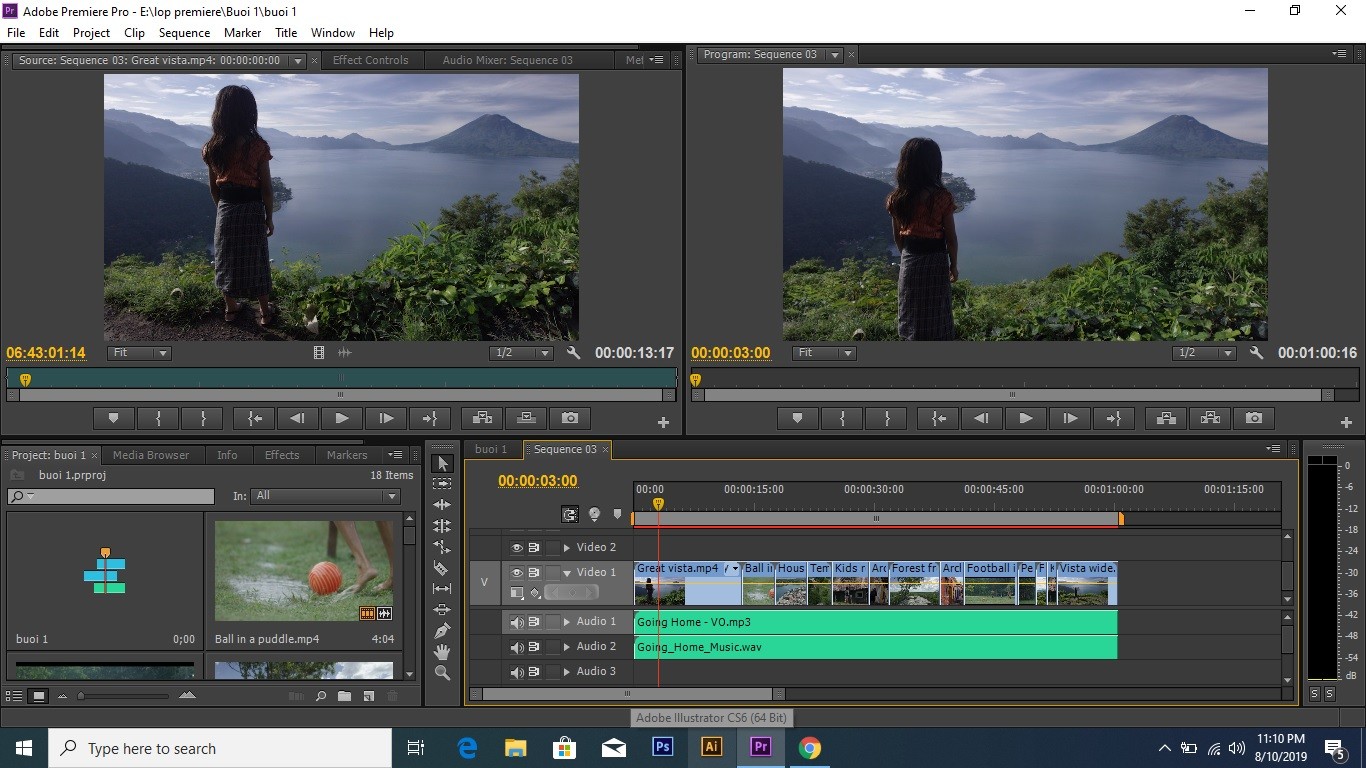
Task: Select the Ripple Edit tool
Action: click(x=442, y=505)
